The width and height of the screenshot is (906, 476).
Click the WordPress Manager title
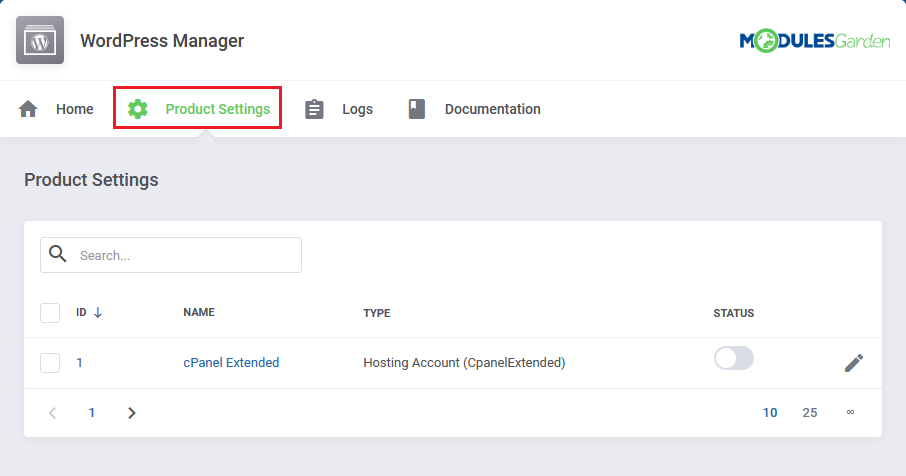click(x=162, y=40)
